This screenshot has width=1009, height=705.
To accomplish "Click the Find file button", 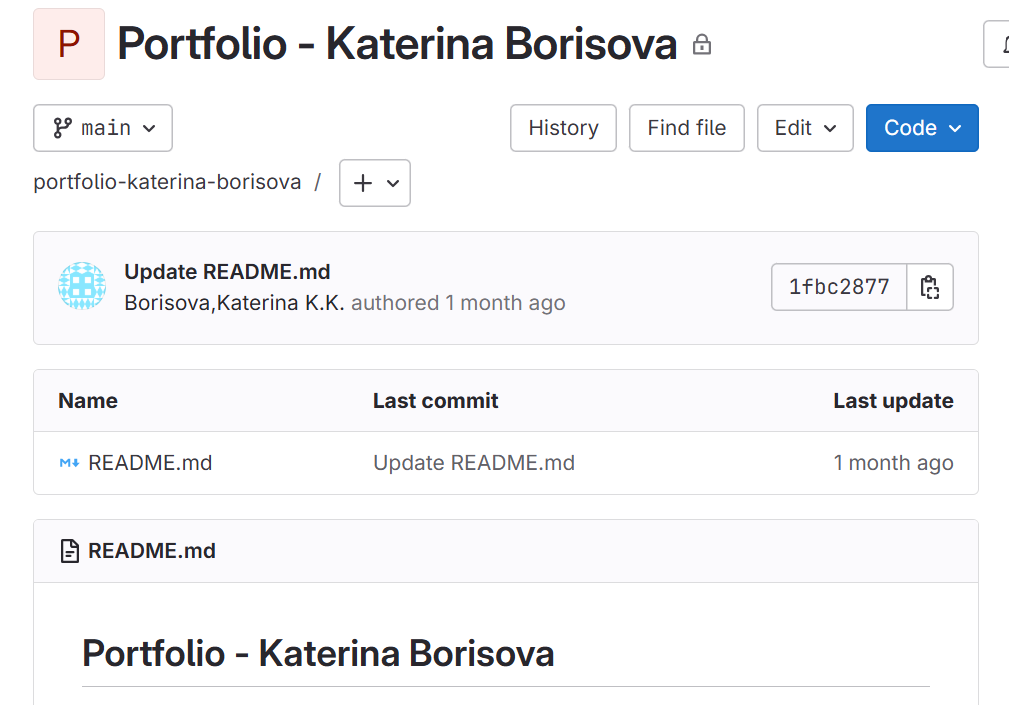I will point(687,128).
